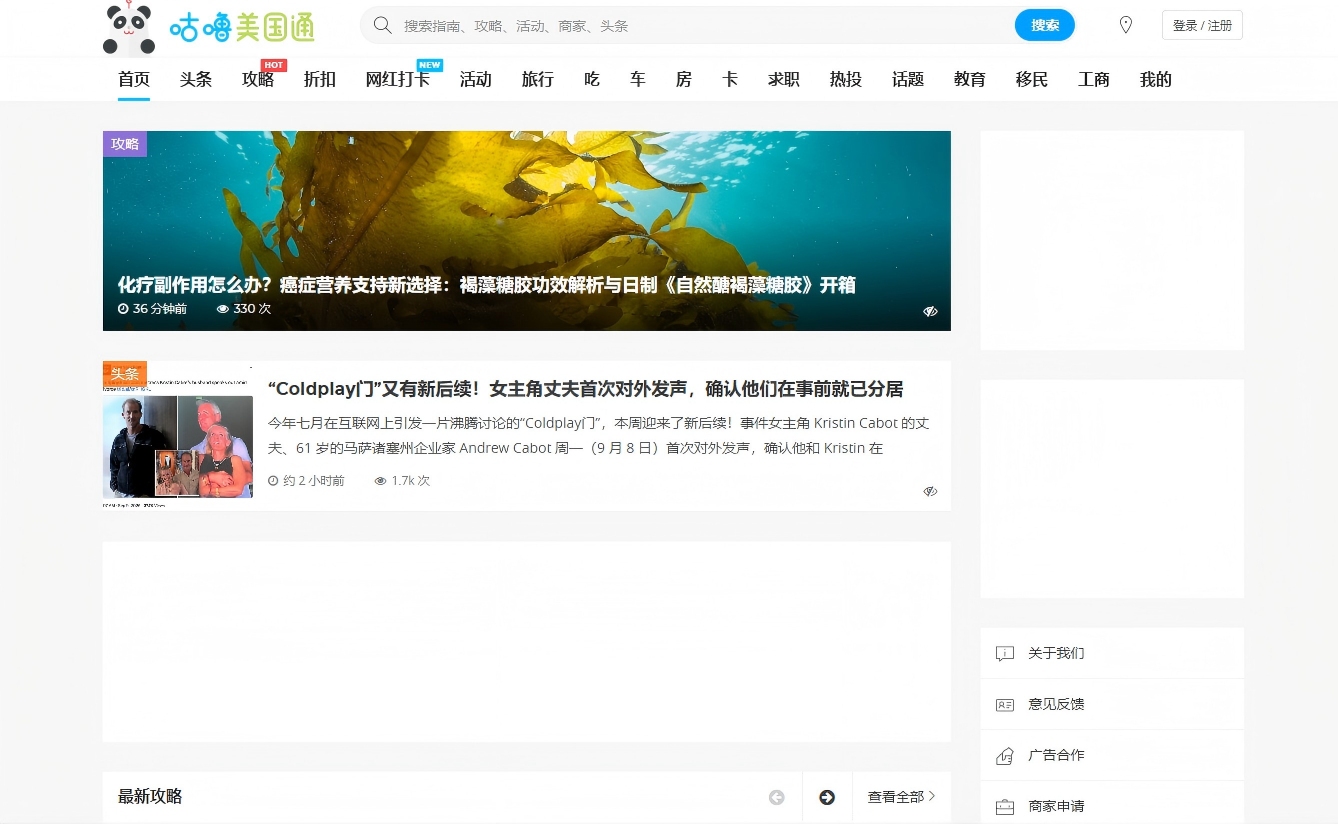Screen dimensions: 1338x827
Task: Focus the search input field
Action: (700, 25)
